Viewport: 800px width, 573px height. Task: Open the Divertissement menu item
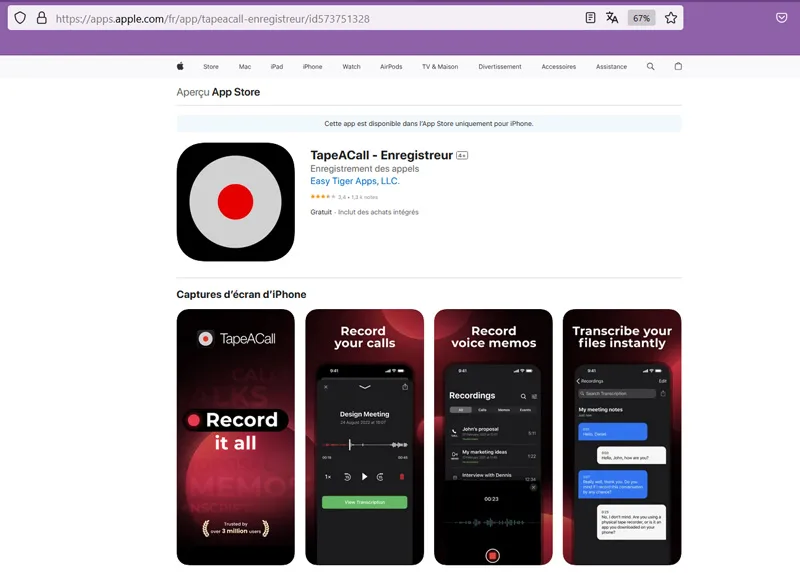[500, 67]
